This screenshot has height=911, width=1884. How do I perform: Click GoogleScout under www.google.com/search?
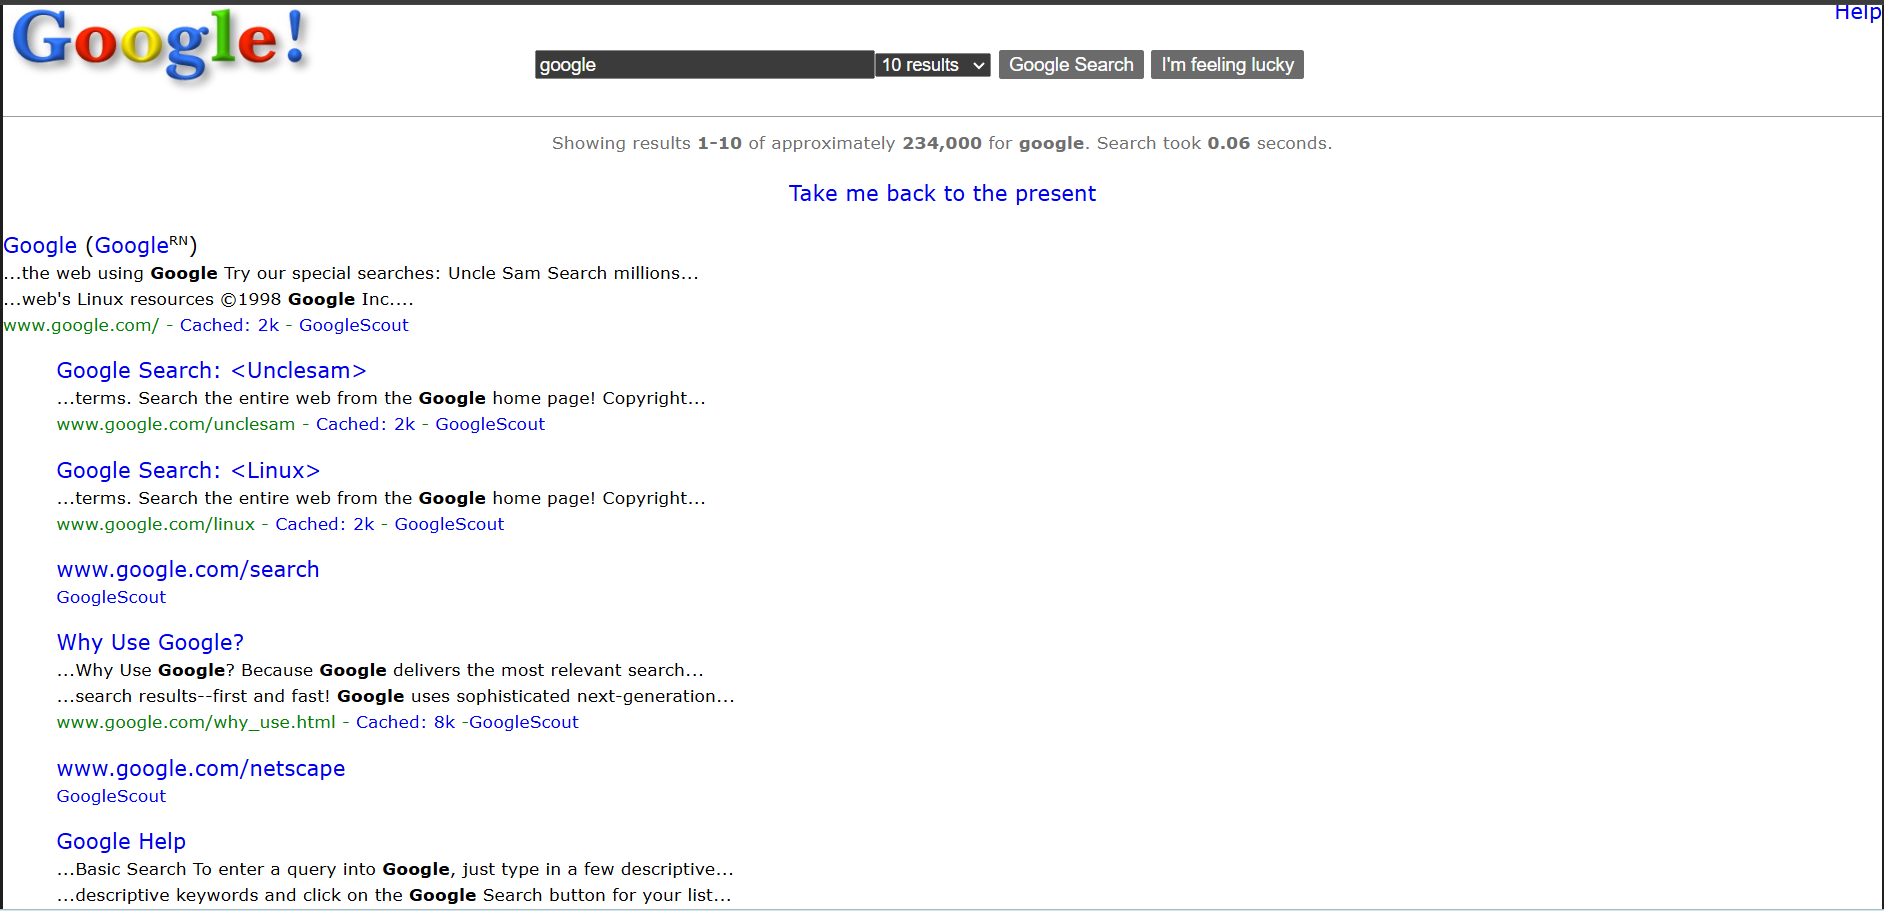111,597
